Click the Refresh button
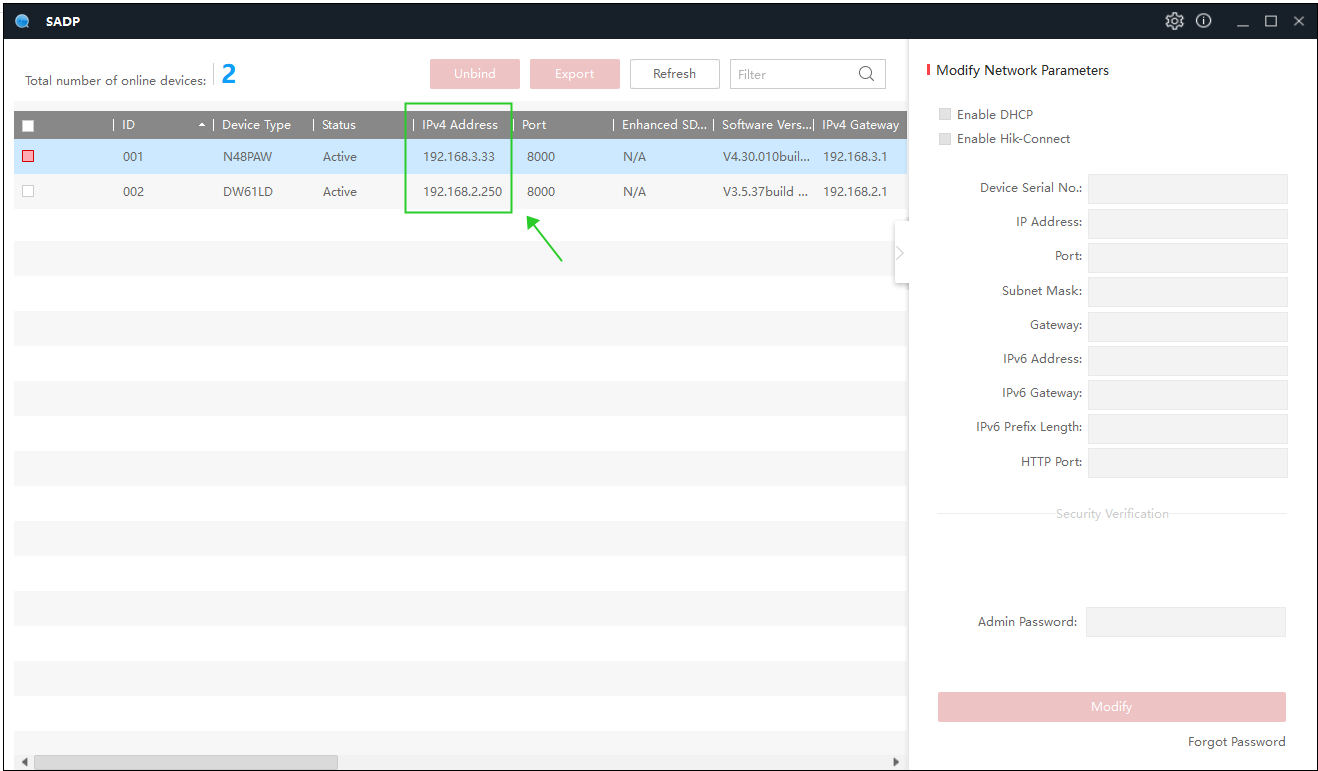 (674, 74)
